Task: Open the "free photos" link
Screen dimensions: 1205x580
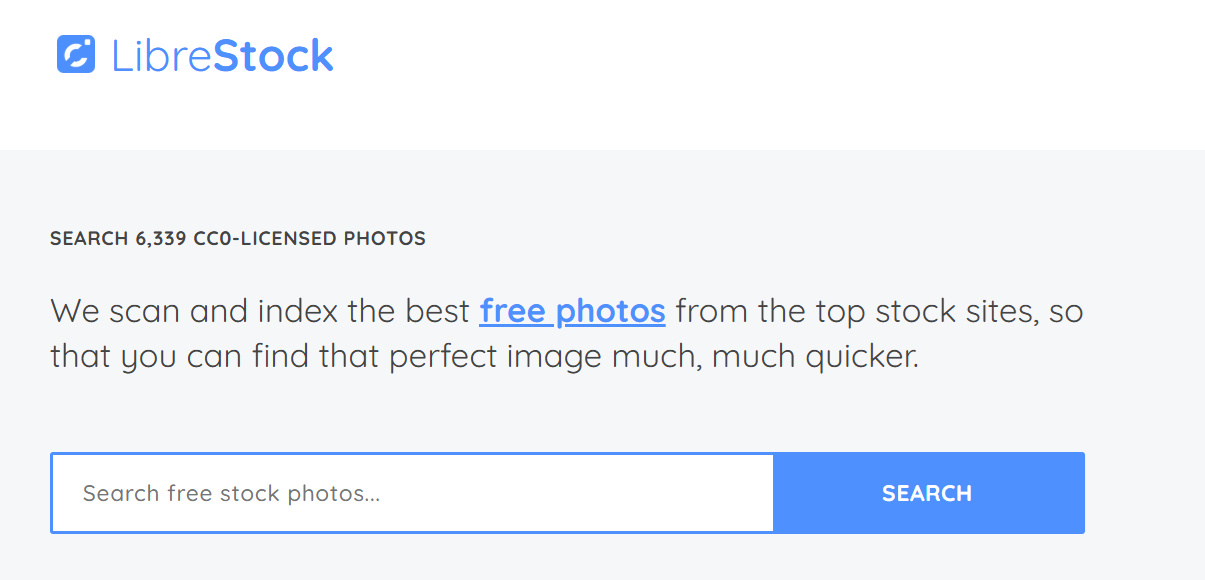Action: [x=572, y=311]
